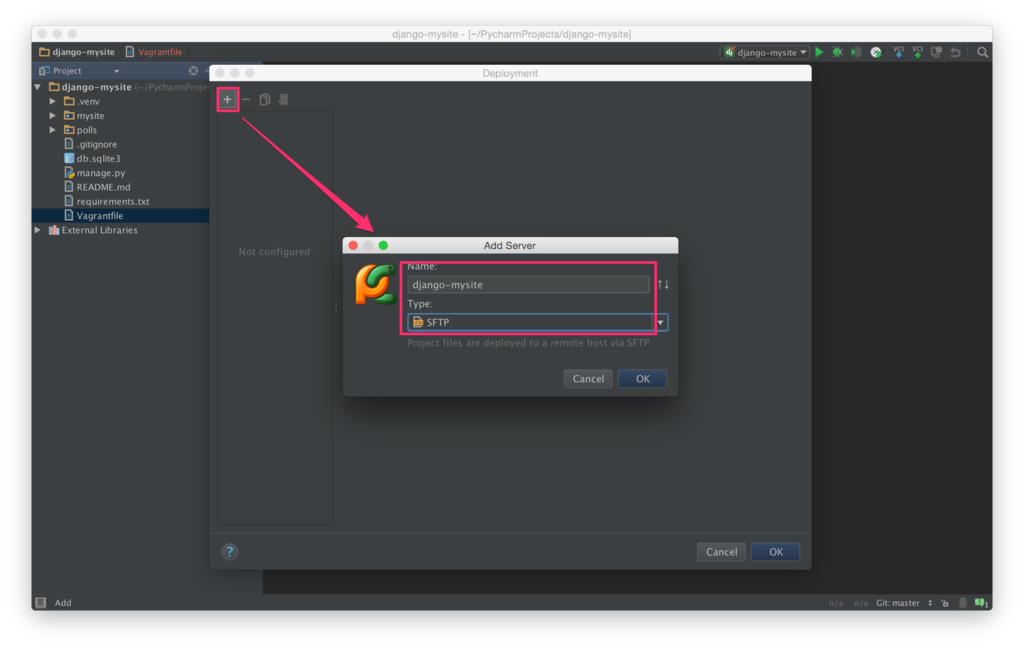
Task: Click OK in the Add Server dialog
Action: 642,379
